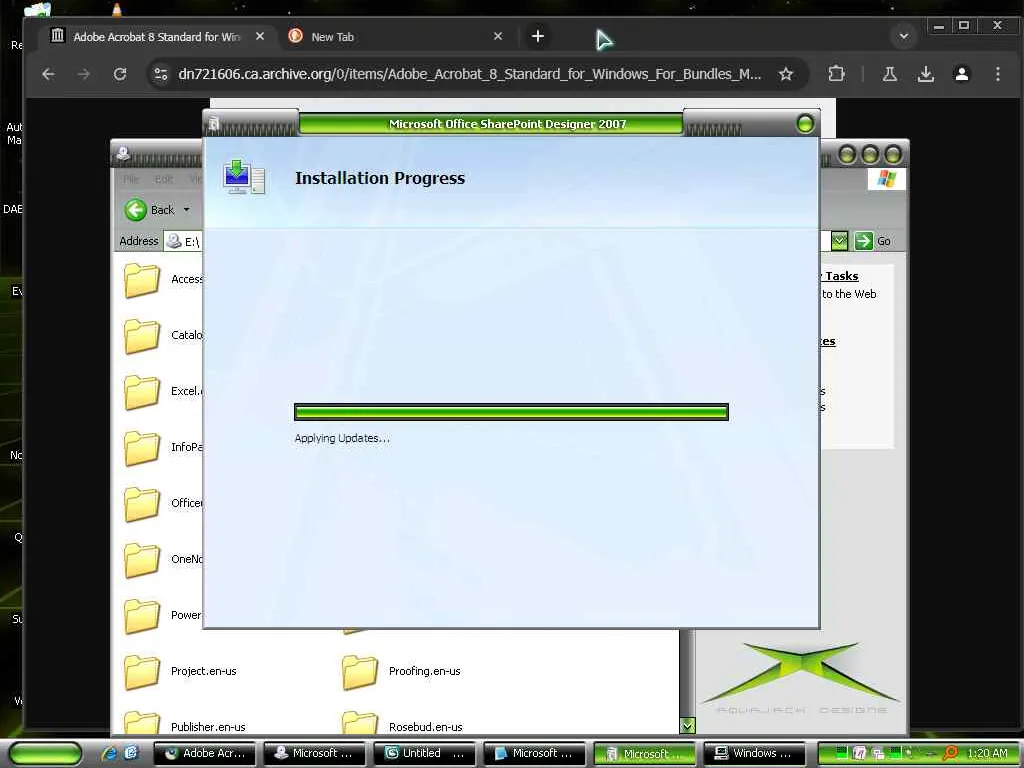Select the Excel folder icon
Viewport: 1024px width, 768px height.
142,392
